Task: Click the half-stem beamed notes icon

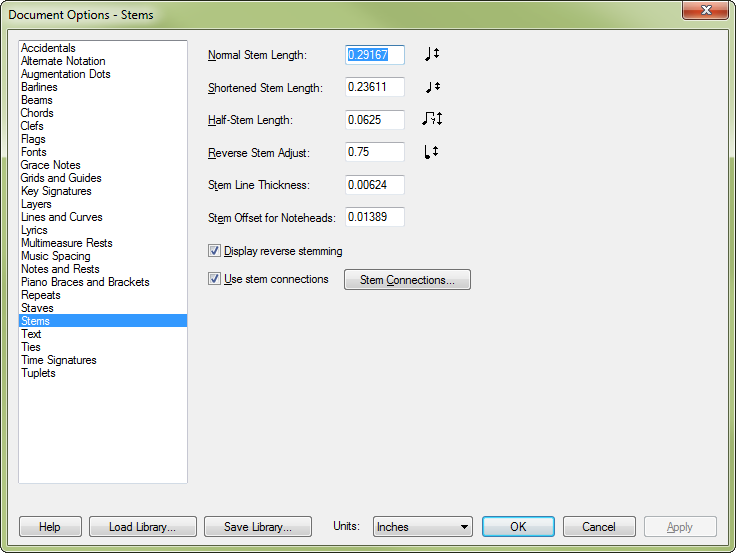Action: (431, 119)
